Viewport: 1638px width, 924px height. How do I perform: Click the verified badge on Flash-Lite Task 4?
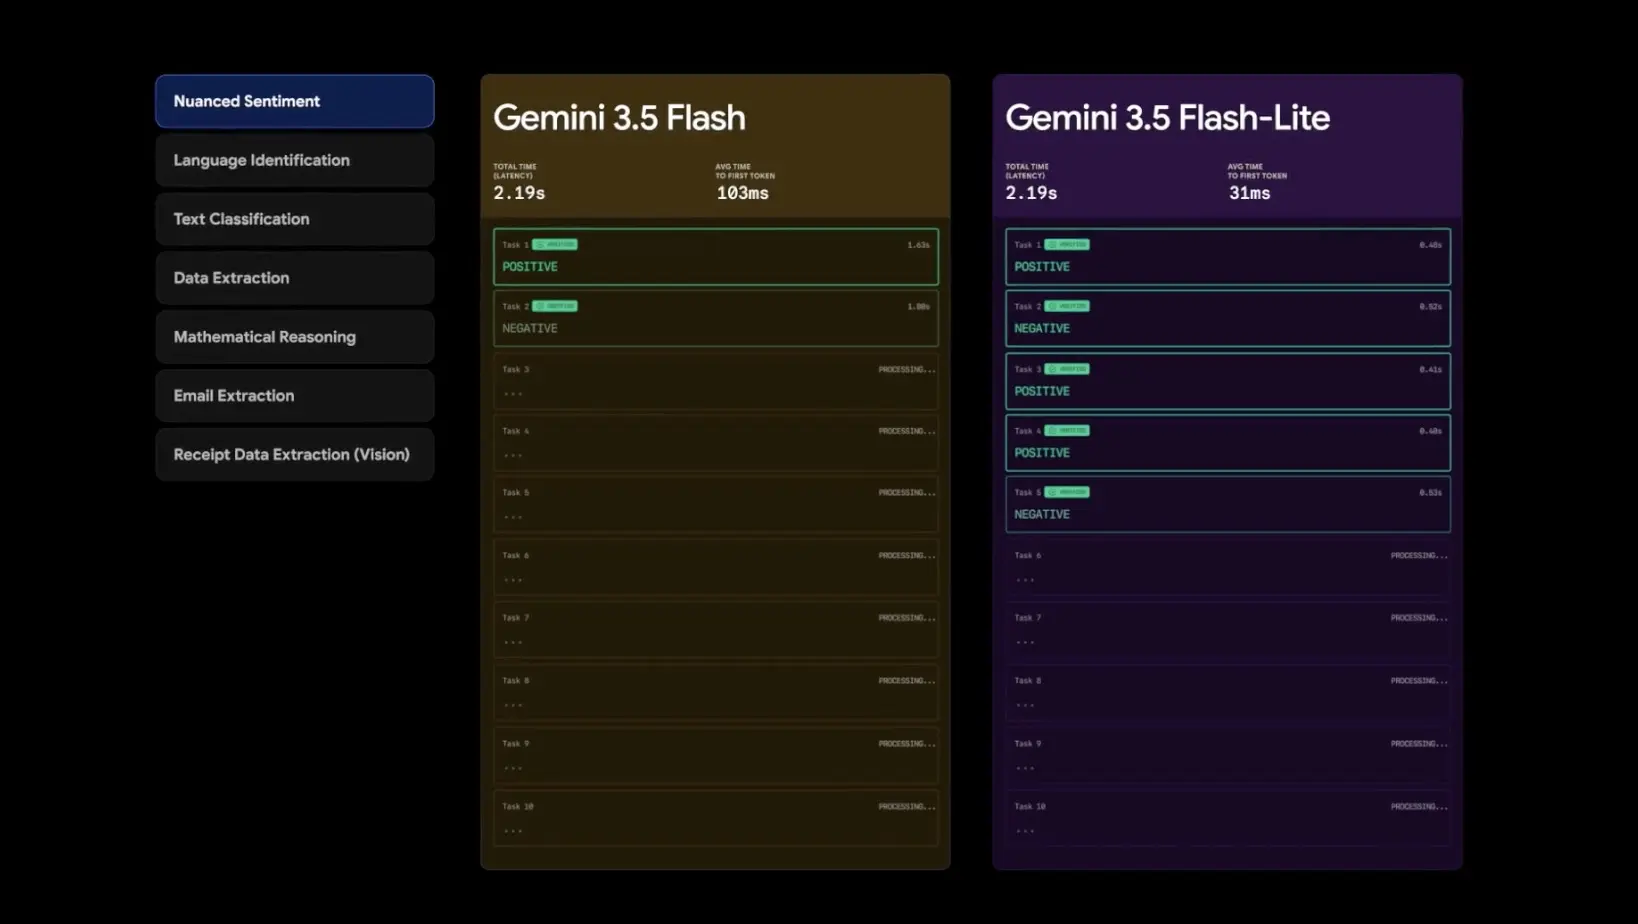click(1067, 431)
